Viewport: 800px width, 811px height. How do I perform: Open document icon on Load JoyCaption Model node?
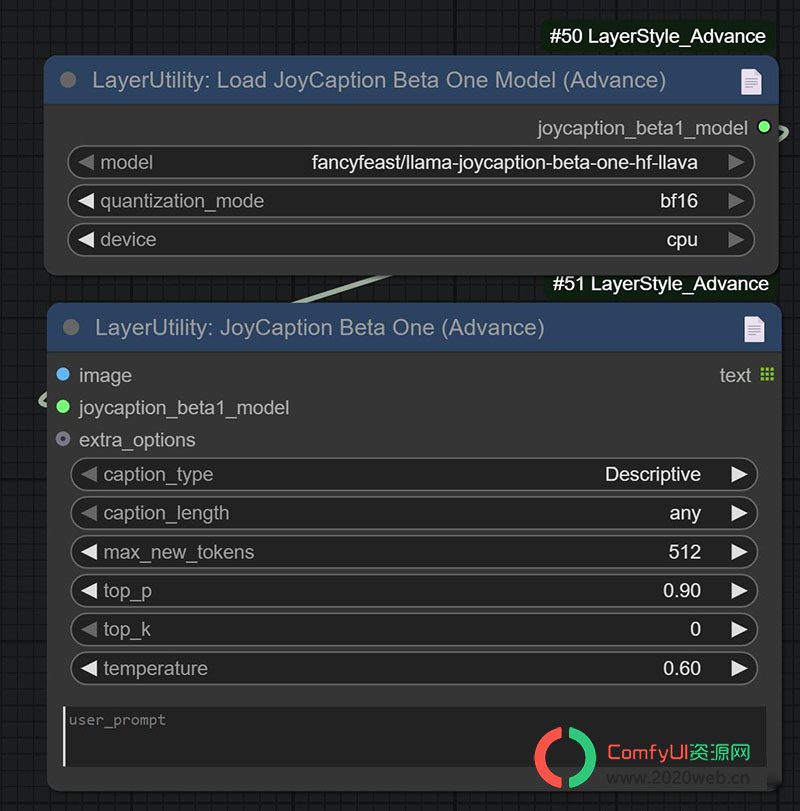(751, 82)
